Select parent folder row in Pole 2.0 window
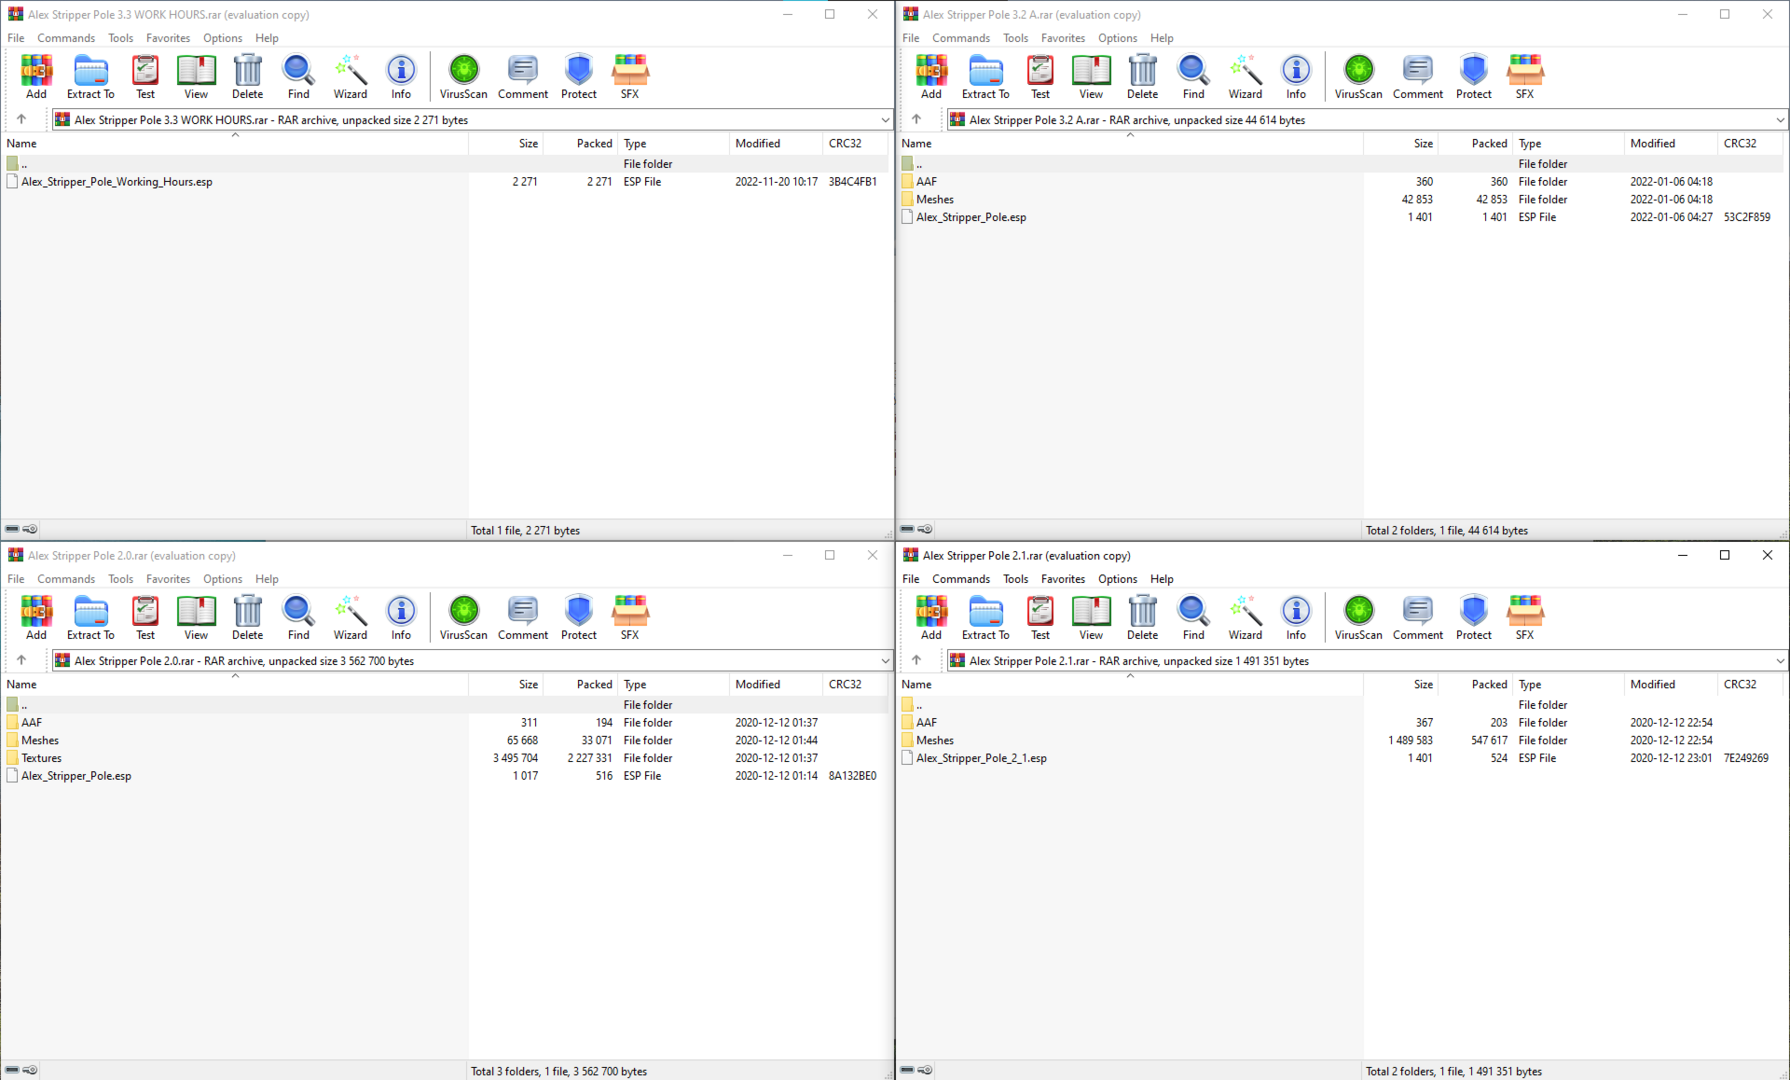1790x1080 pixels. point(445,705)
